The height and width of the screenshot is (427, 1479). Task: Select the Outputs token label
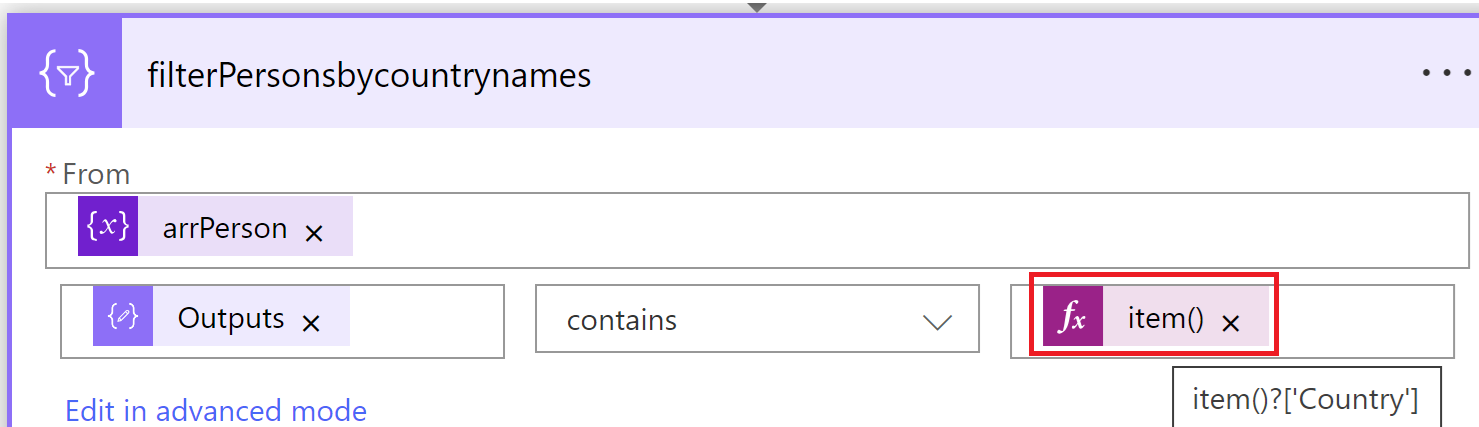click(231, 319)
